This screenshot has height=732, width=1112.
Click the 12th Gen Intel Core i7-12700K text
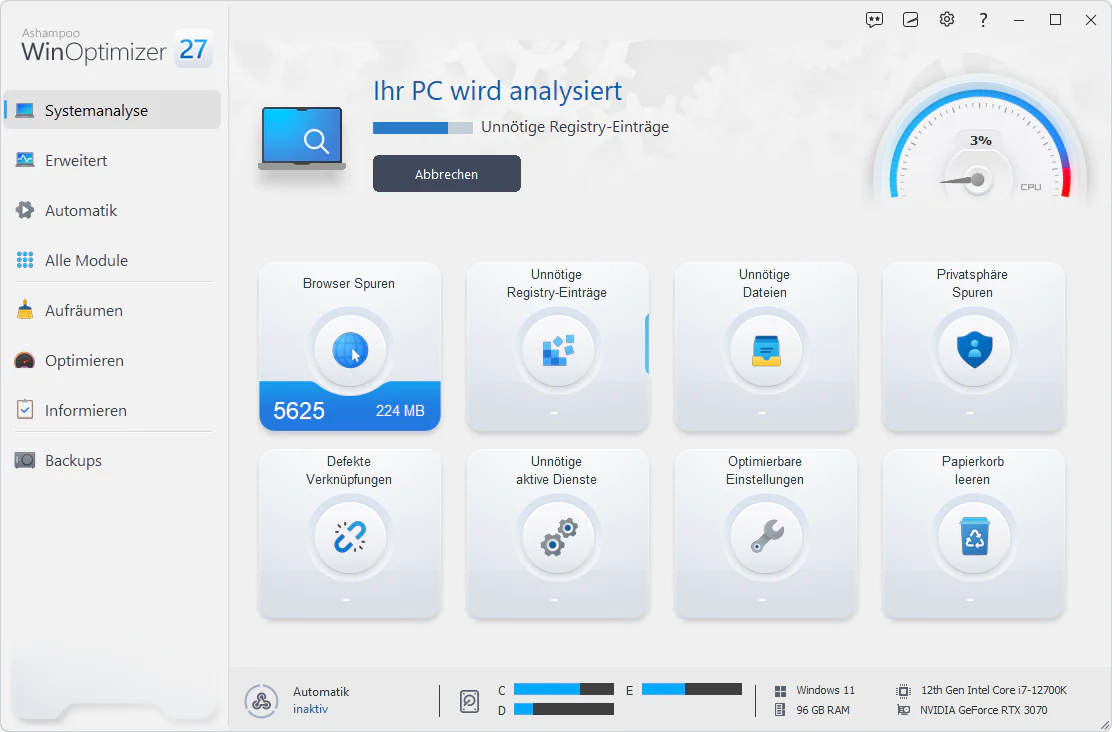pos(994,690)
